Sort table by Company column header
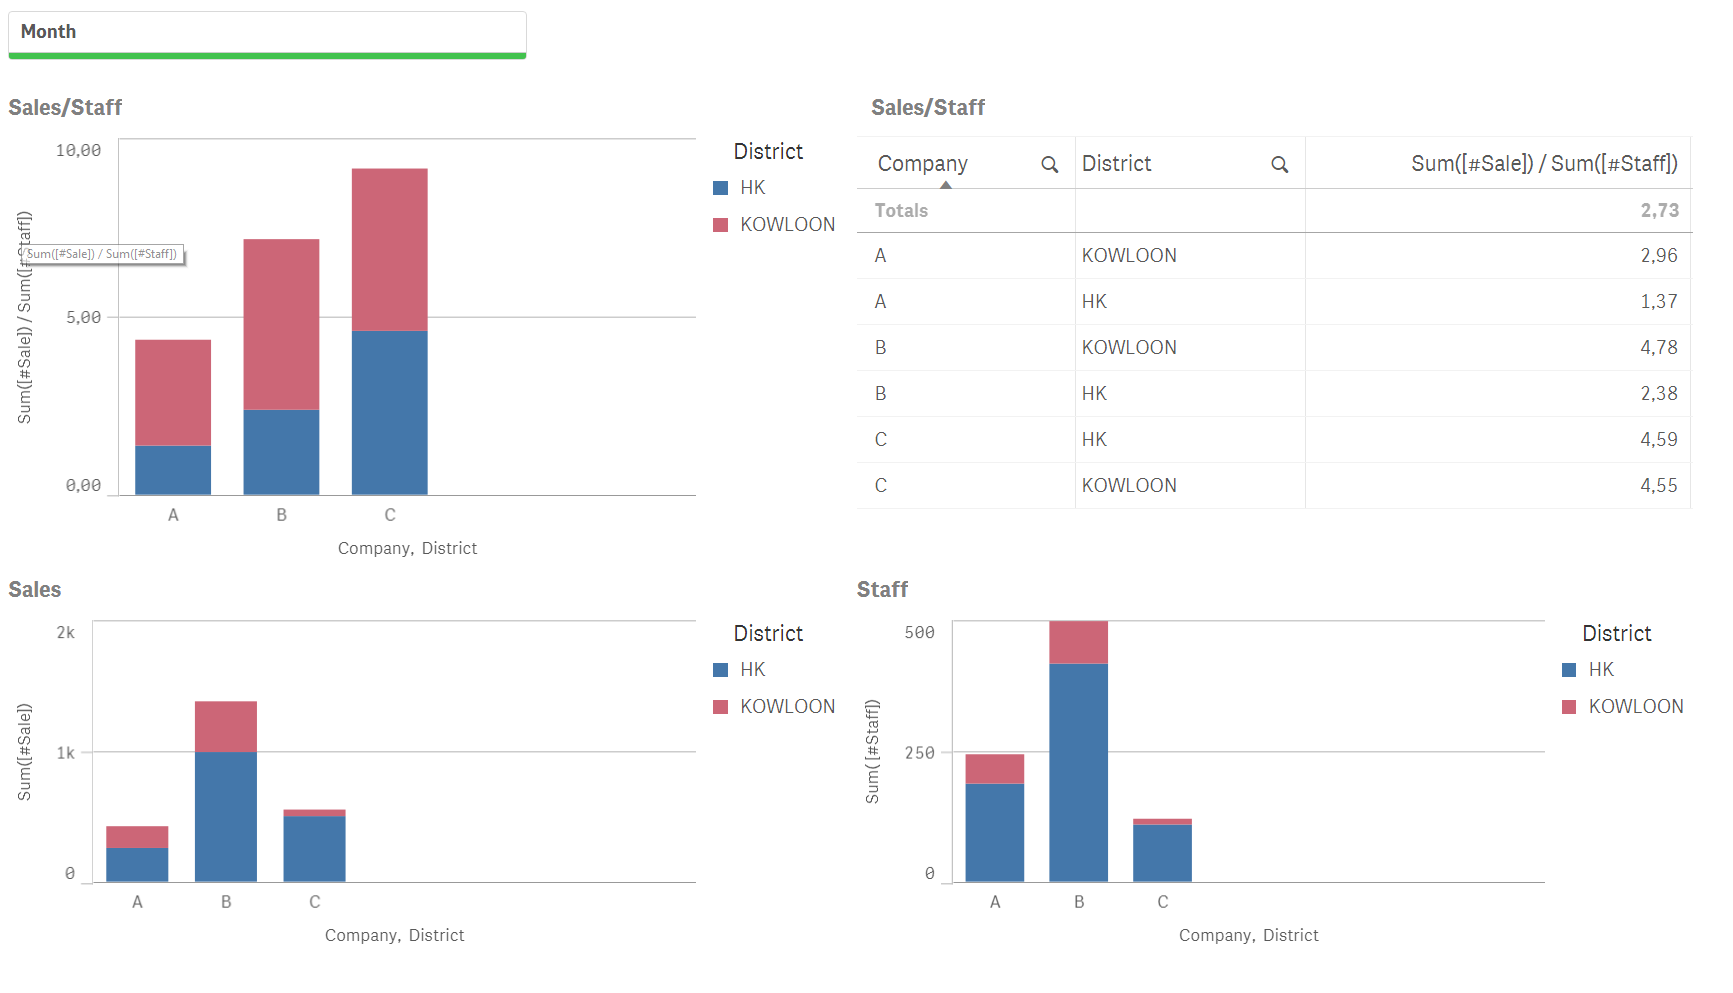The width and height of the screenshot is (1733, 993). coord(922,163)
